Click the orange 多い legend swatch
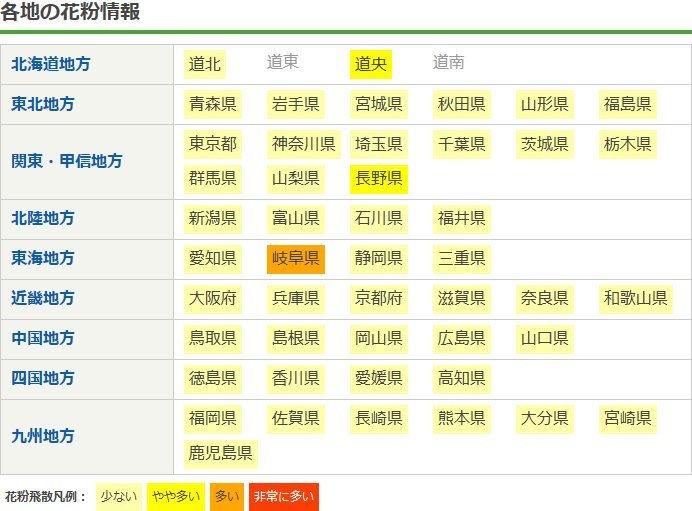Image resolution: width=692 pixels, height=511 pixels. pyautogui.click(x=226, y=496)
